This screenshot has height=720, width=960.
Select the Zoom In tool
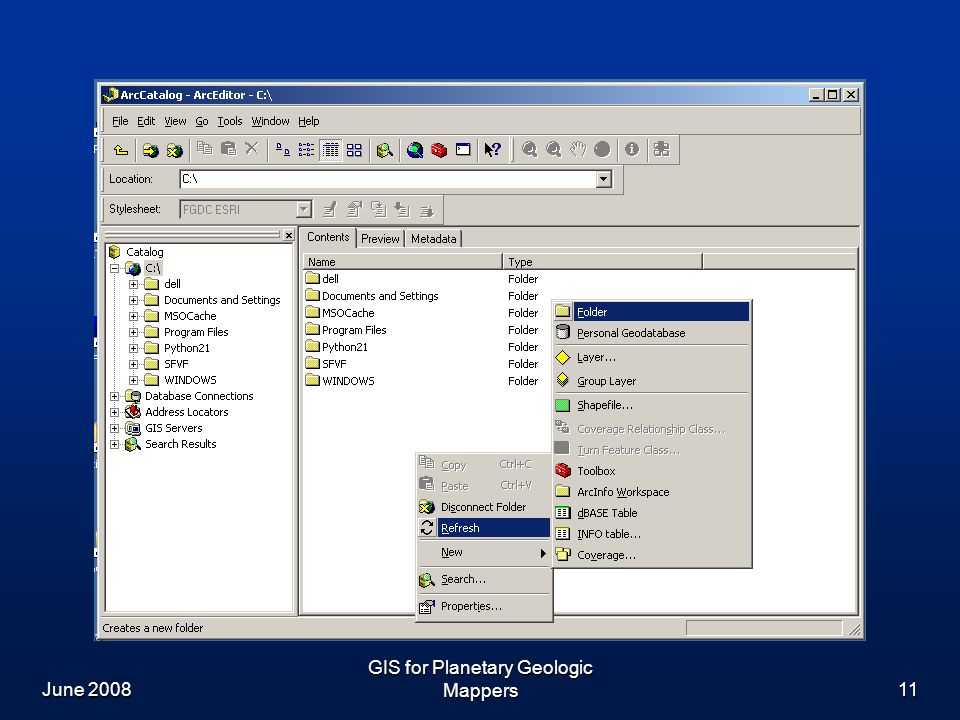click(x=529, y=149)
